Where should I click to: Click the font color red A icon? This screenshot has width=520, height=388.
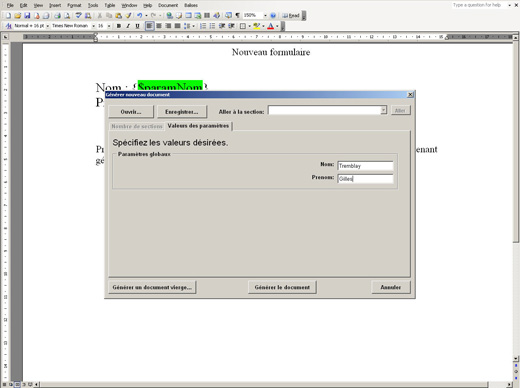coord(271,26)
